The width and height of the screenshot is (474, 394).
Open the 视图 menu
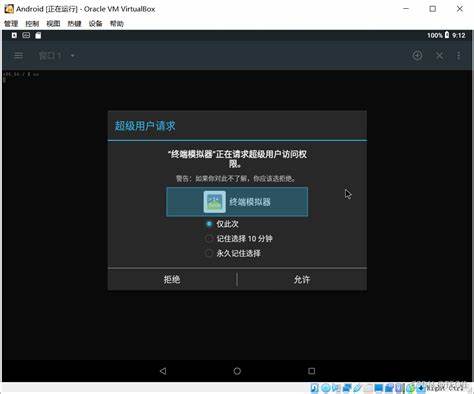[x=53, y=24]
